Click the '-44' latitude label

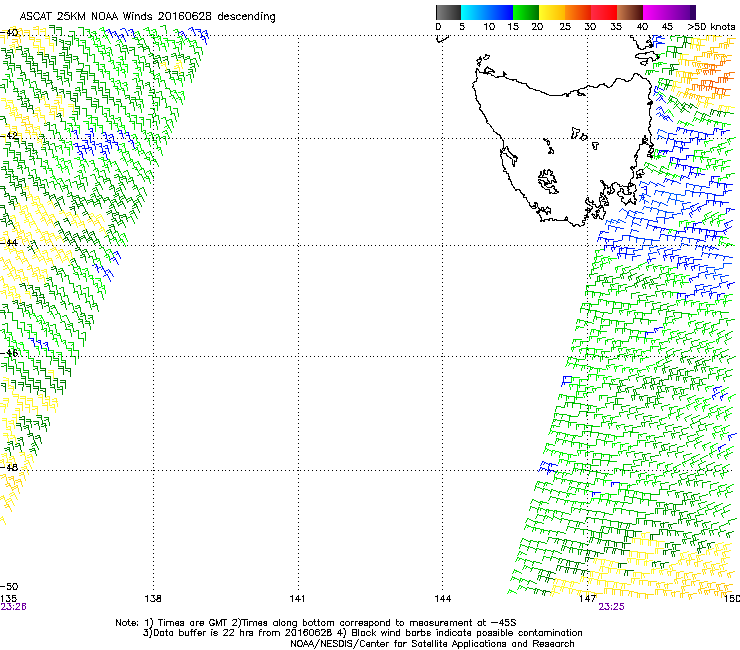9,243
